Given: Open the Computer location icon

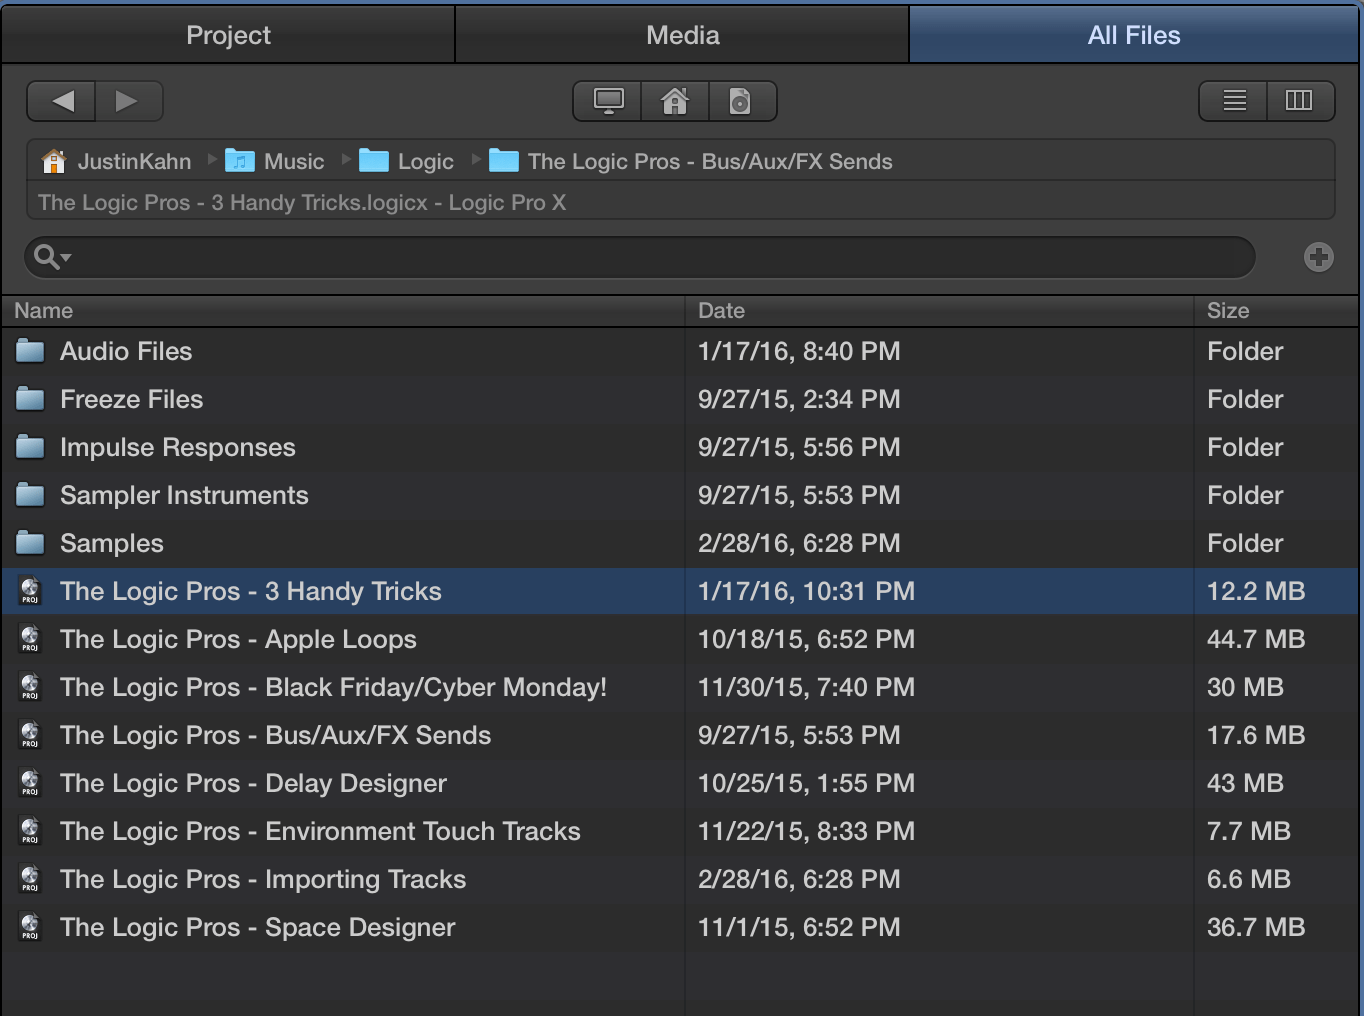Looking at the screenshot, I should tap(605, 101).
